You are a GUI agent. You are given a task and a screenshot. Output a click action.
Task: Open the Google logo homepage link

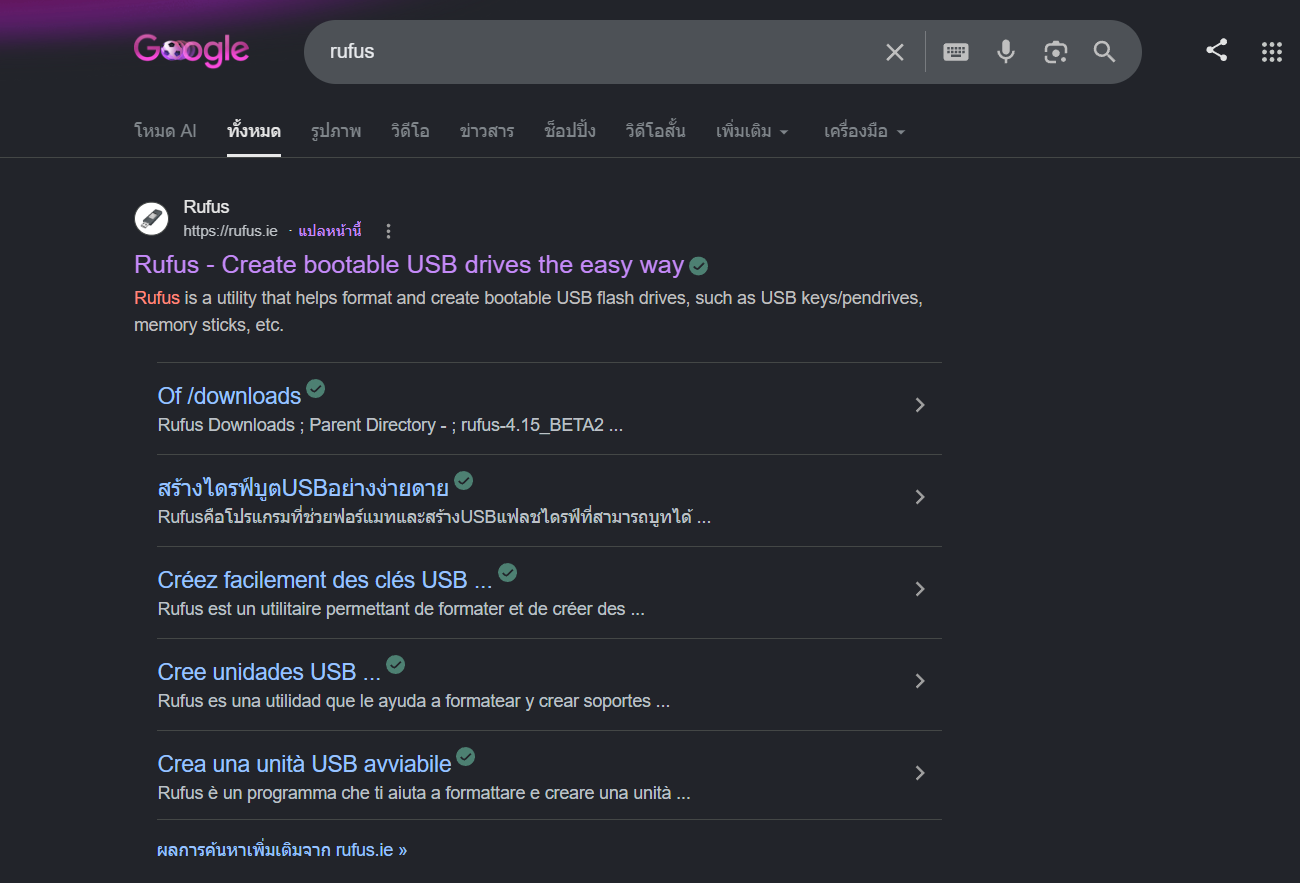191,51
